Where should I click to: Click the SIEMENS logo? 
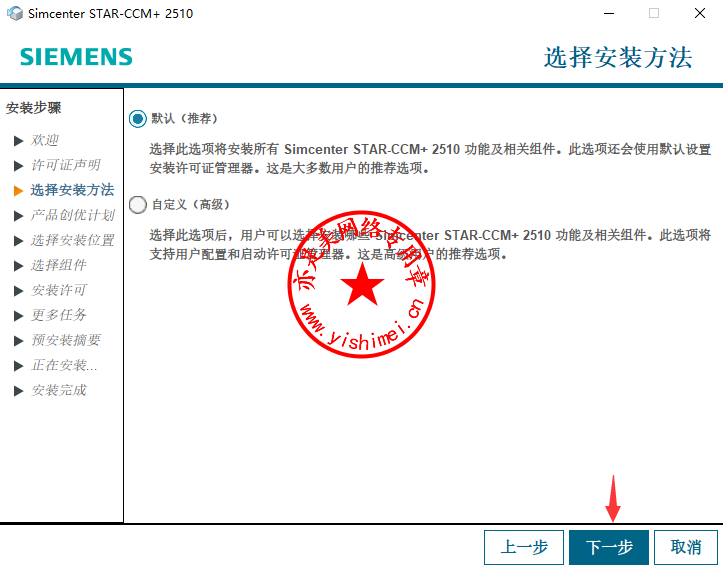(76, 57)
